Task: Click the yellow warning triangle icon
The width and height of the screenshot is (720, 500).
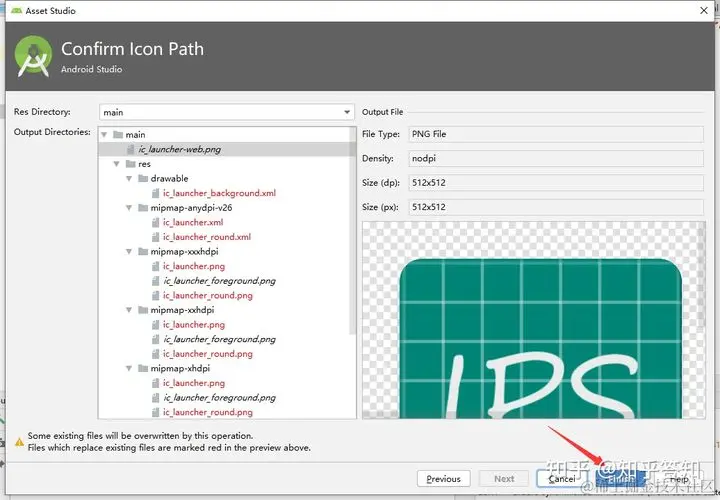Action: [x=19, y=442]
